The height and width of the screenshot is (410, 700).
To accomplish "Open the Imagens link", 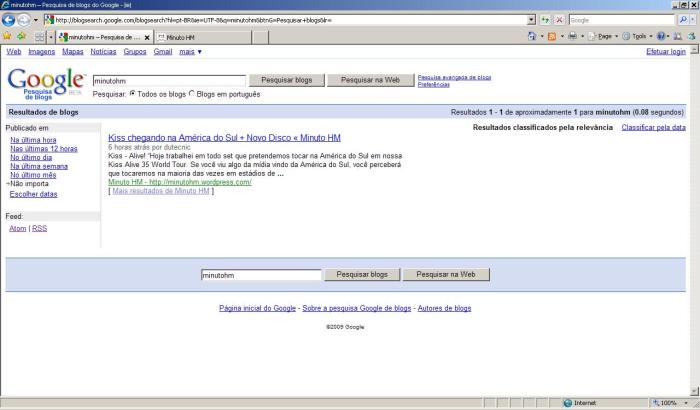I will click(42, 51).
